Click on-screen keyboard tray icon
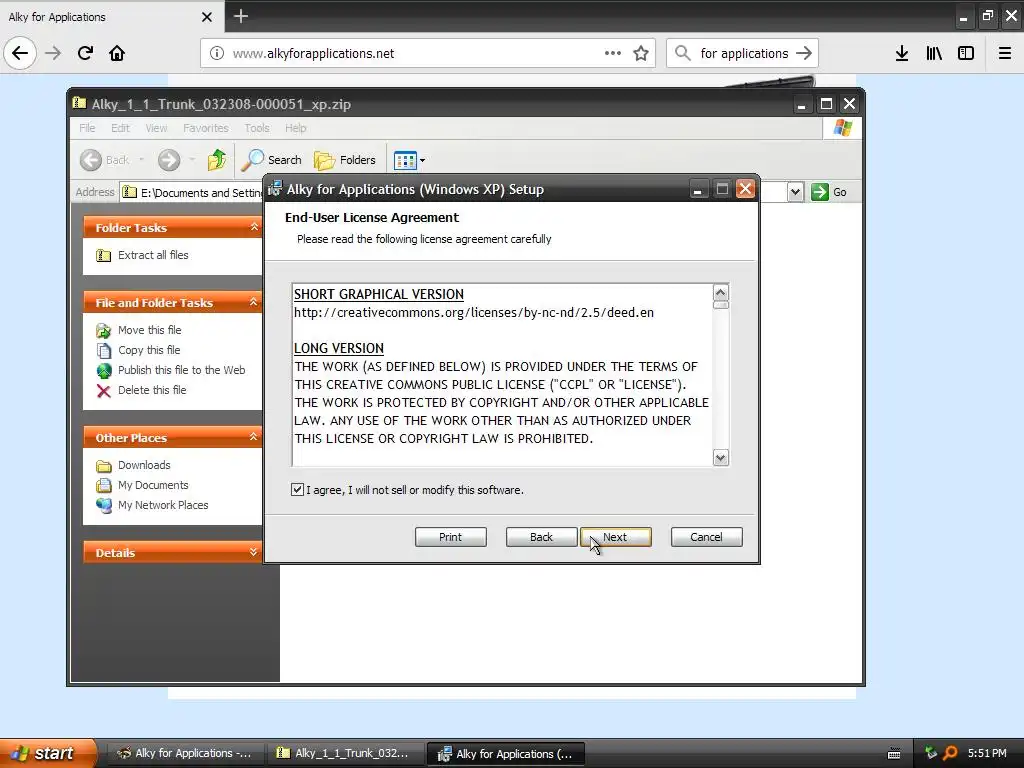 point(894,754)
